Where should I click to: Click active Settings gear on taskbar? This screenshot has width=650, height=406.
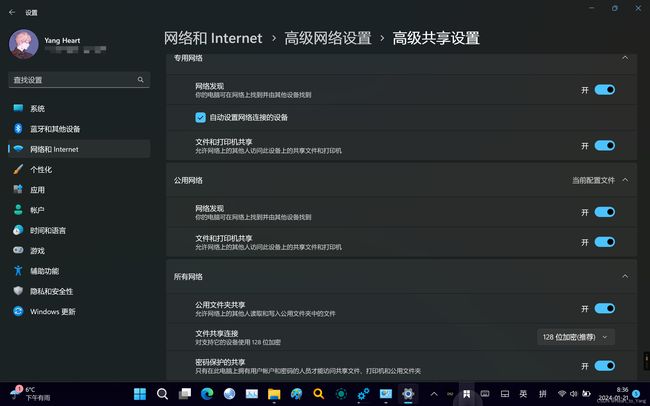coord(408,394)
